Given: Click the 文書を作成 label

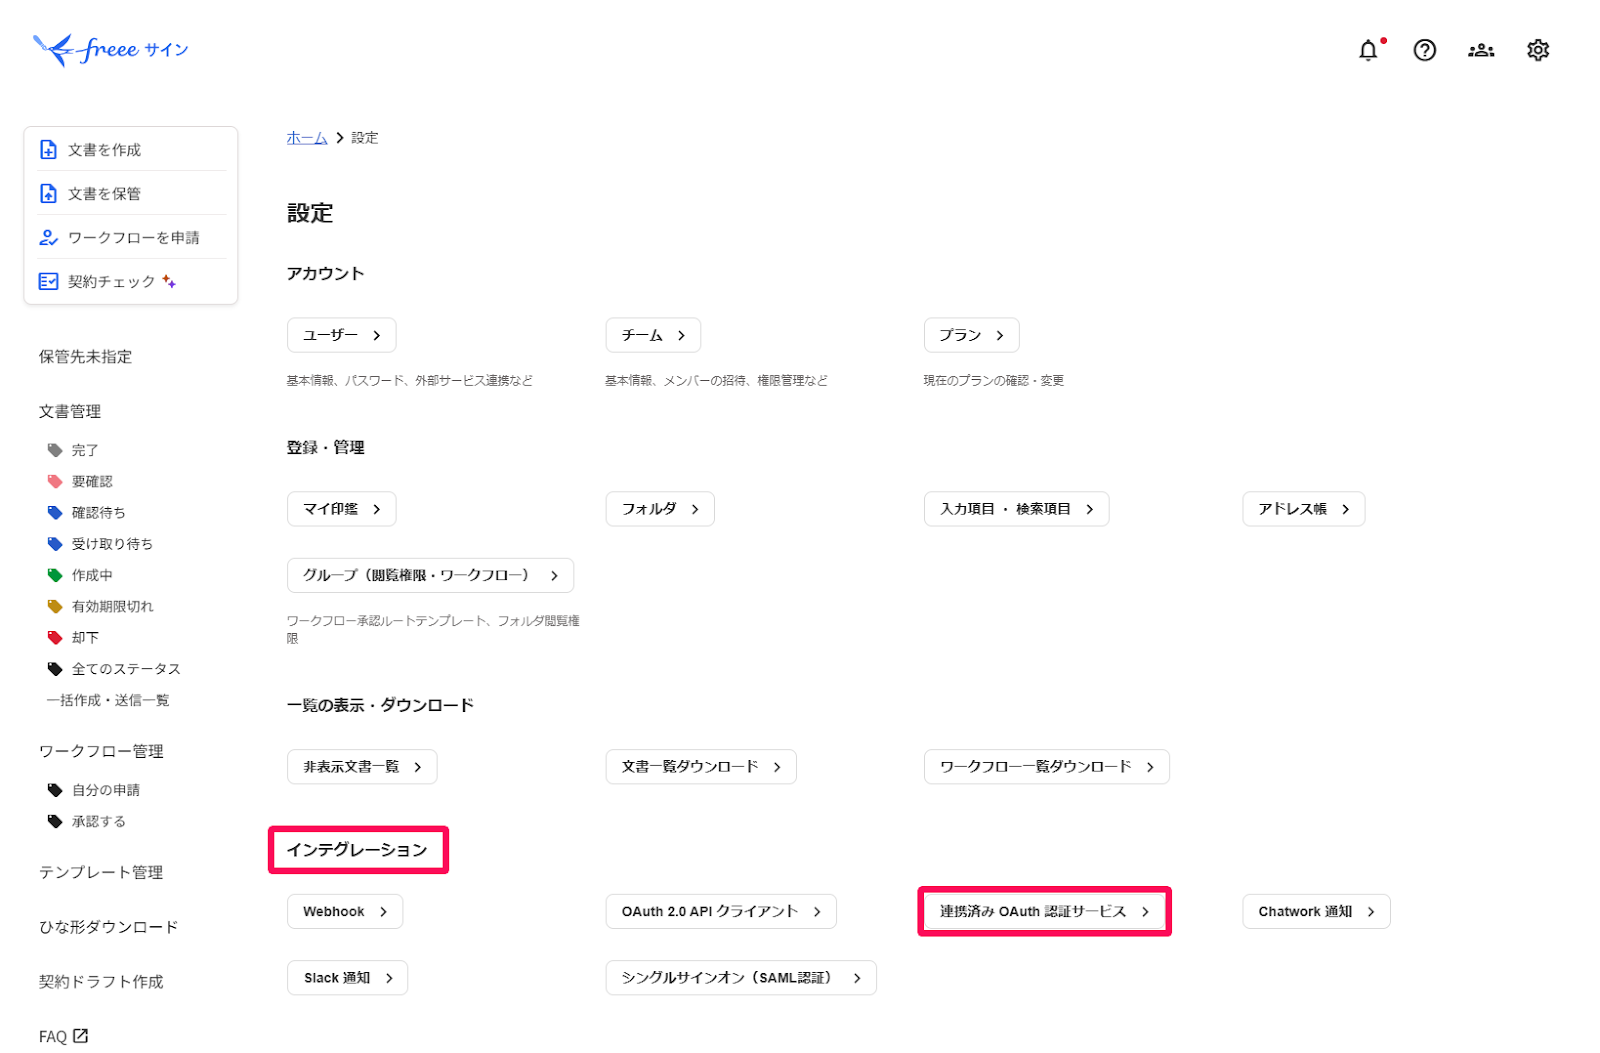Looking at the screenshot, I should click(x=104, y=150).
